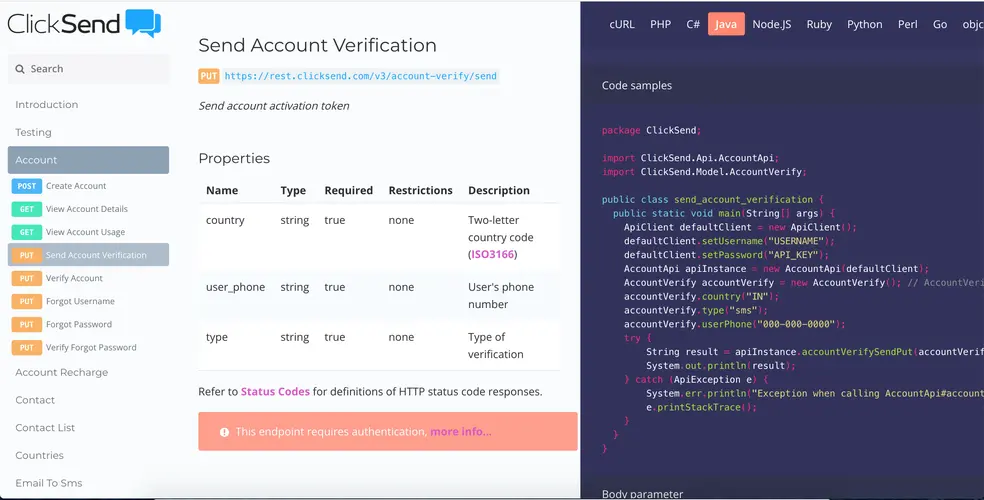This screenshot has height=500, width=984.
Task: Click the Code samples heading
Action: pos(637,86)
